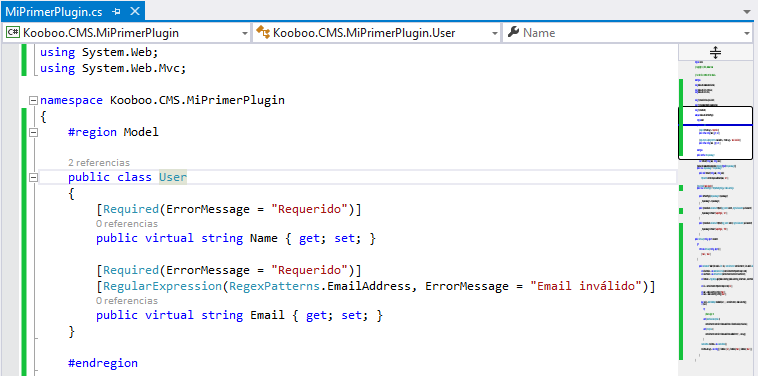Click the Email property identifier
Screen dimensions: 758x376
click(267, 315)
